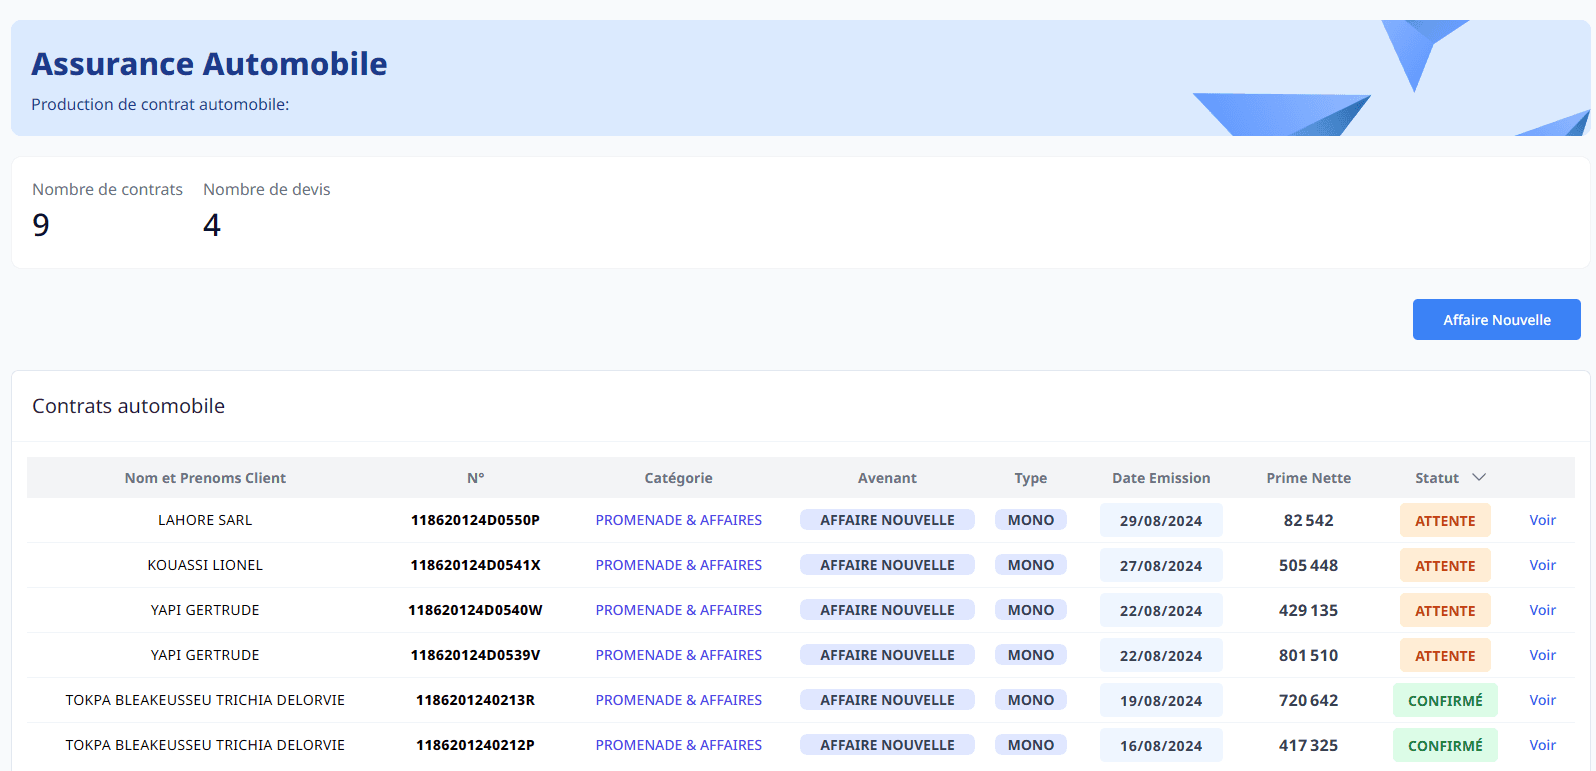Select the Nom et Prenoms Client header
This screenshot has height=771, width=1596.
pyautogui.click(x=205, y=478)
